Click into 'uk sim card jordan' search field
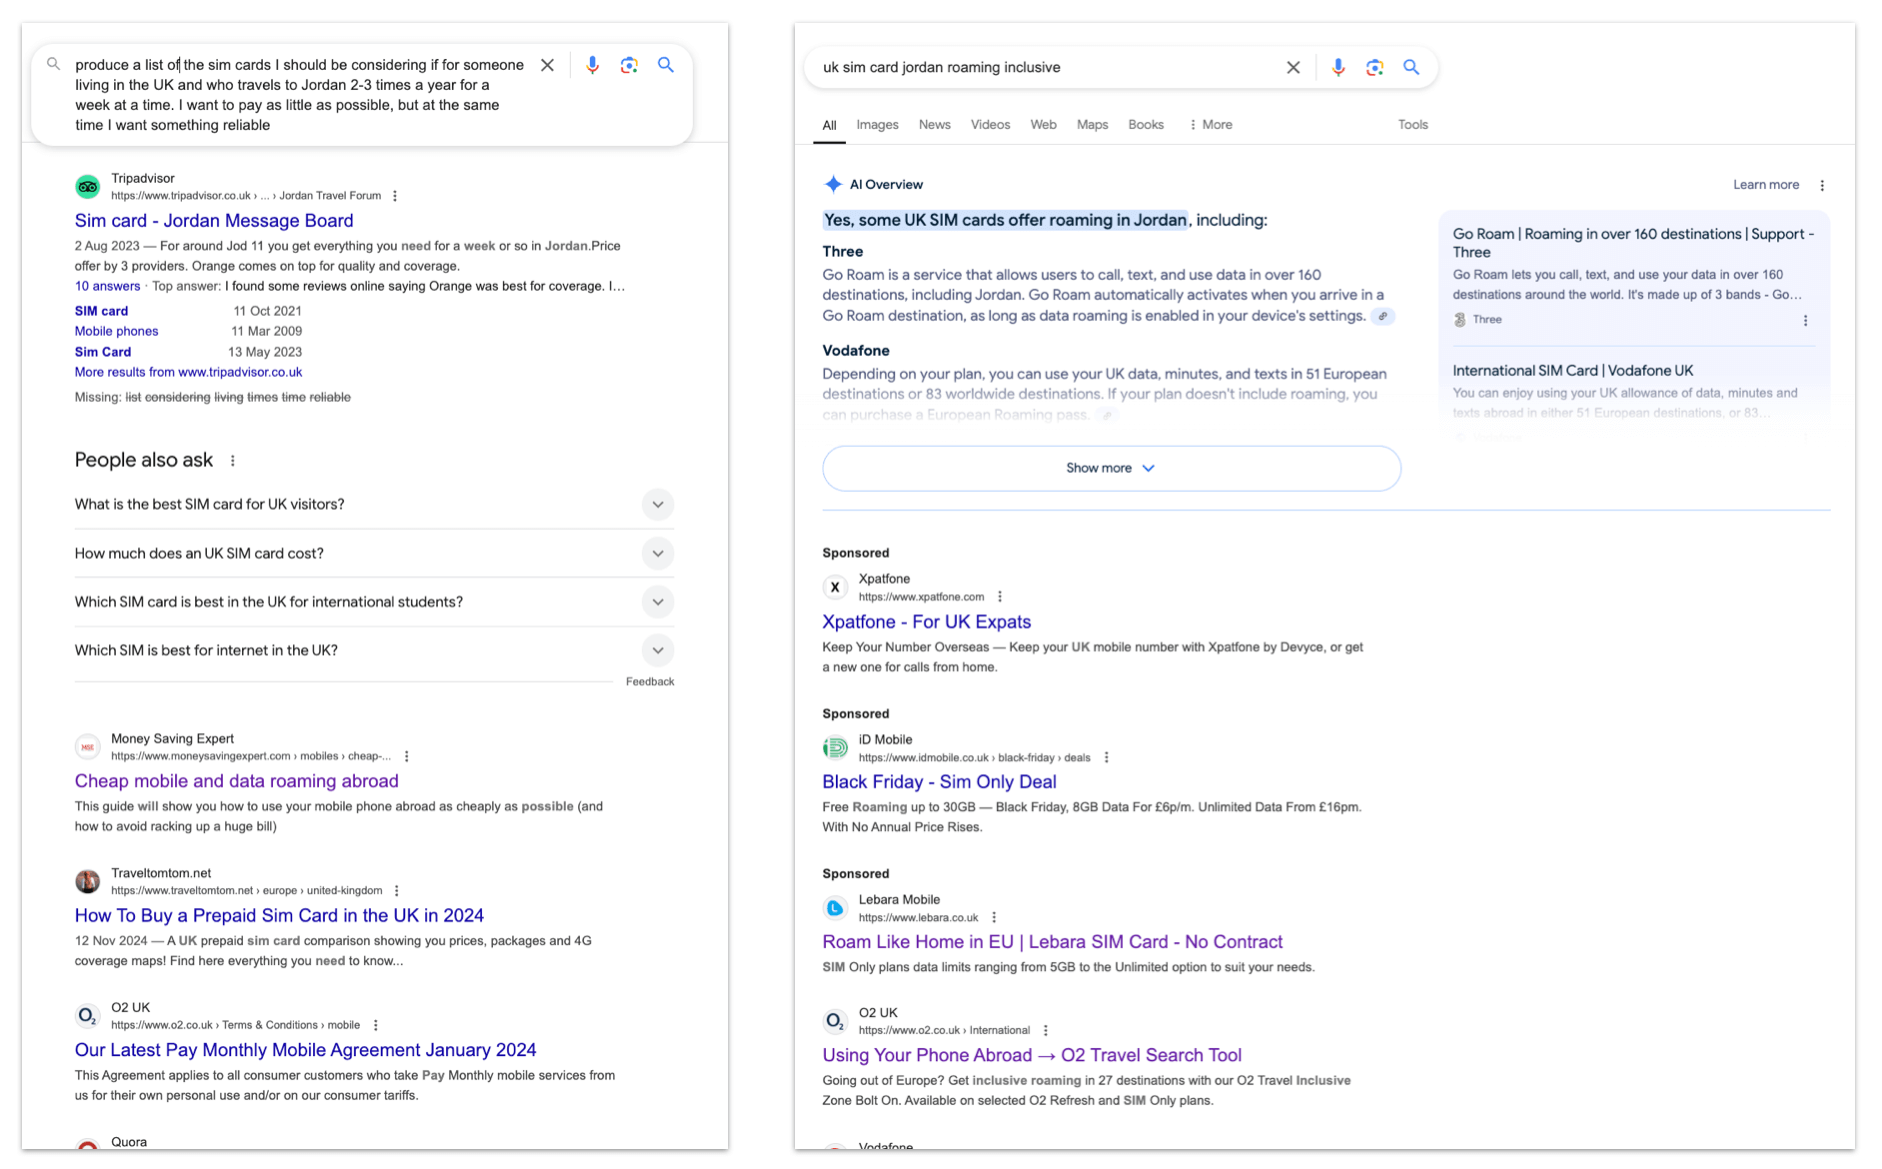 tap(1045, 67)
